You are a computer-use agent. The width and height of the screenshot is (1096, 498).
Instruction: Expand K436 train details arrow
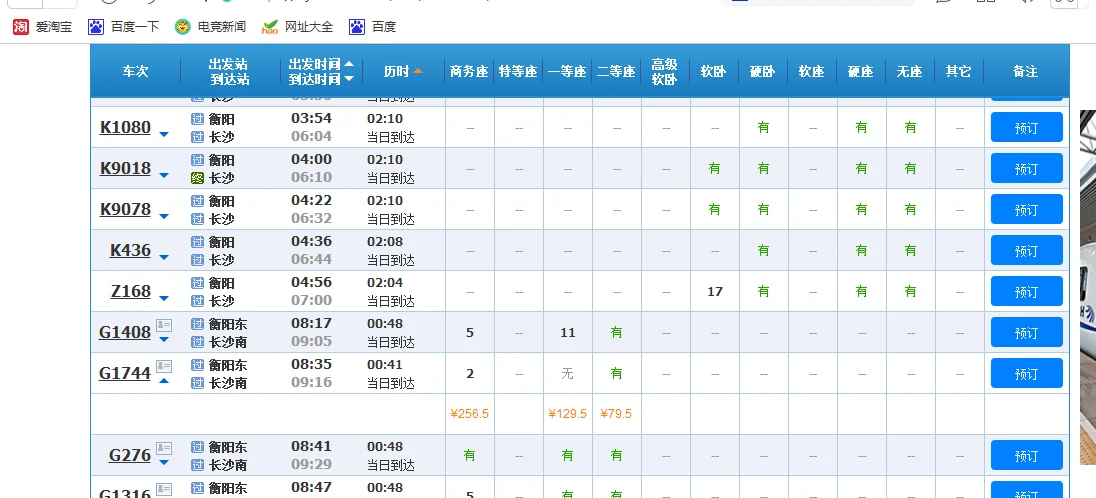164,257
